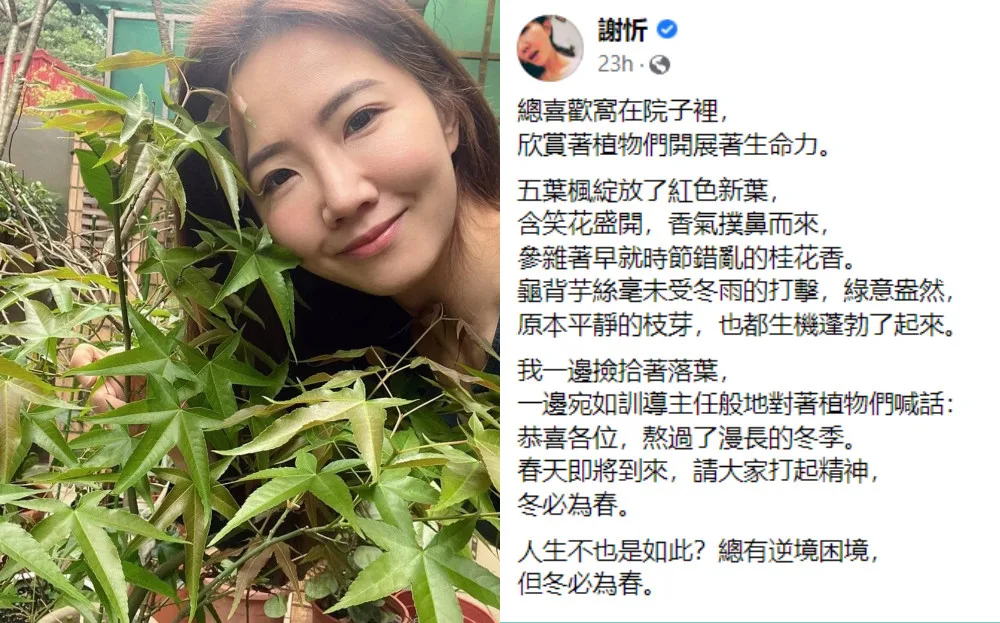Open the 謝忻 profile name link

coord(622,30)
